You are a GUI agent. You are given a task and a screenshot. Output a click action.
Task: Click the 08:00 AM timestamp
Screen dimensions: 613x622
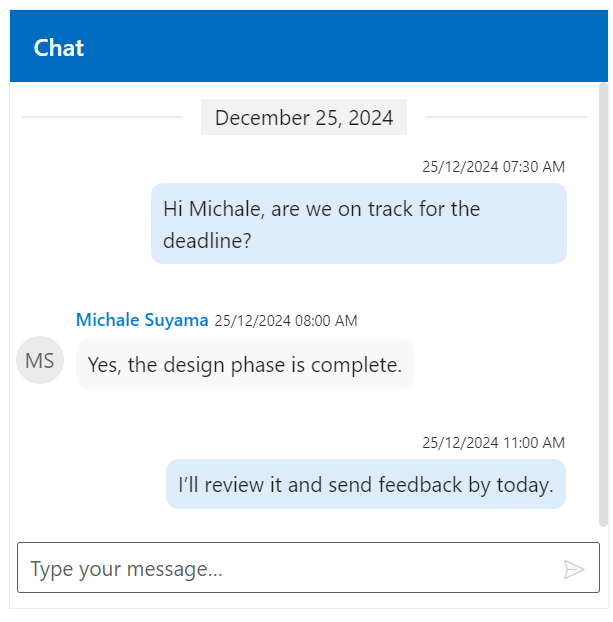coord(286,321)
